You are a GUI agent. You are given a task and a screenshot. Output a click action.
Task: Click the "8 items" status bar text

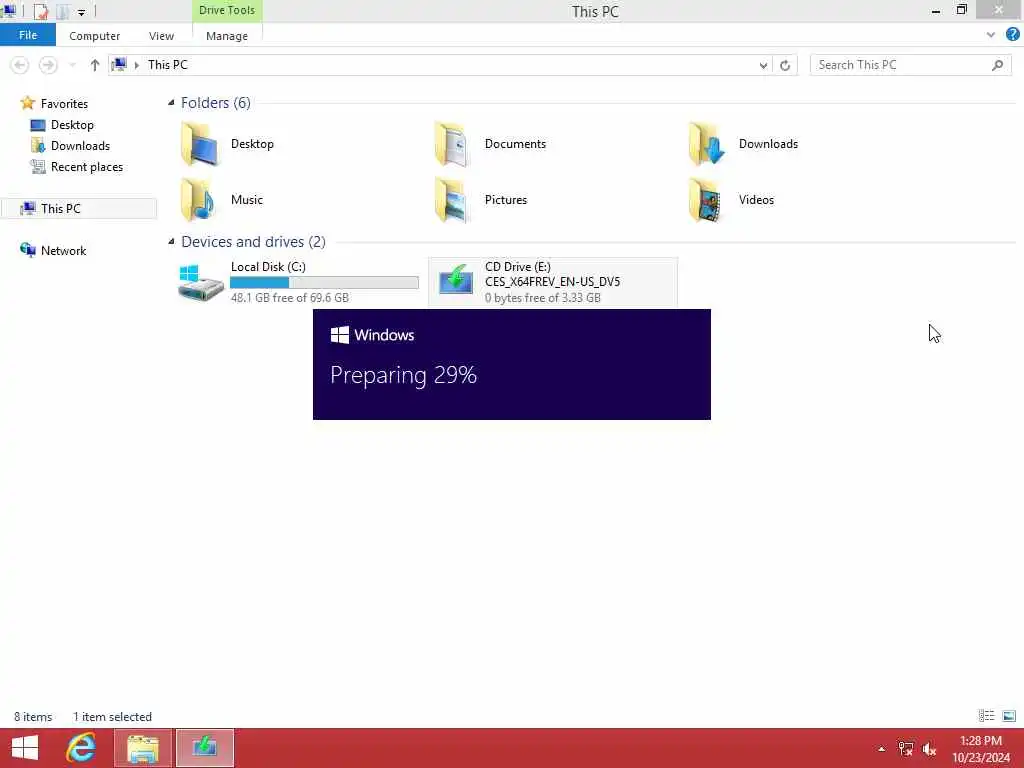point(33,716)
